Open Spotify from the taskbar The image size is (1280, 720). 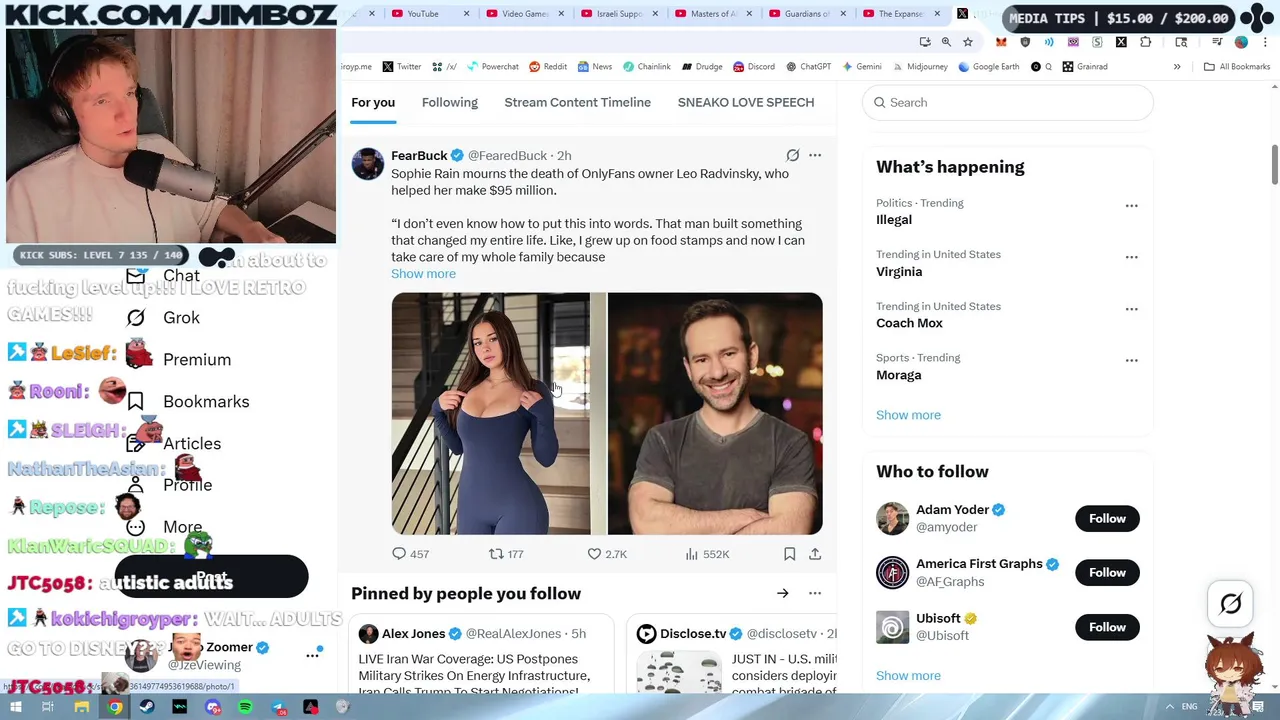click(x=245, y=707)
